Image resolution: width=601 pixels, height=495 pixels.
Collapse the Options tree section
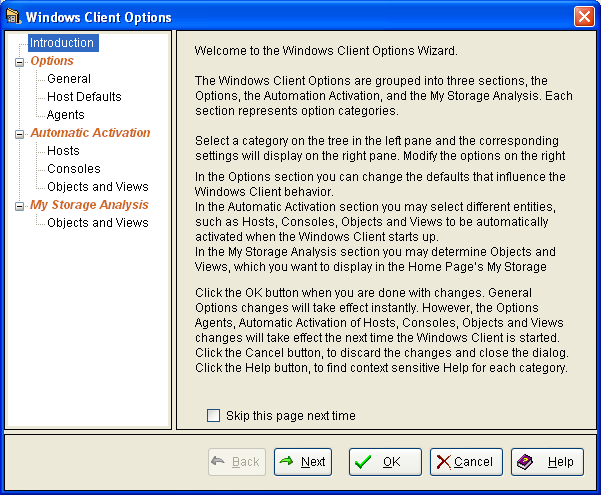coord(19,62)
